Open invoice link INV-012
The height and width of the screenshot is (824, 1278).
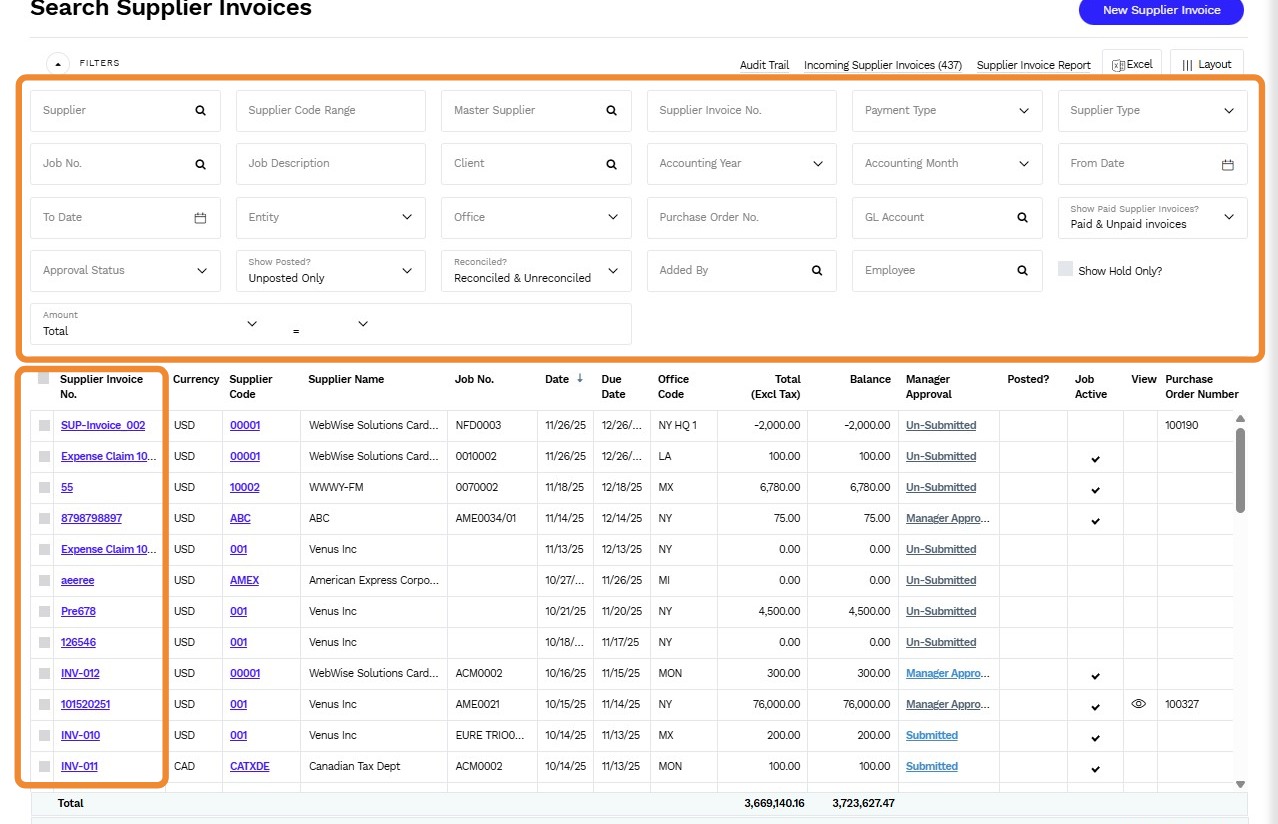tap(80, 674)
